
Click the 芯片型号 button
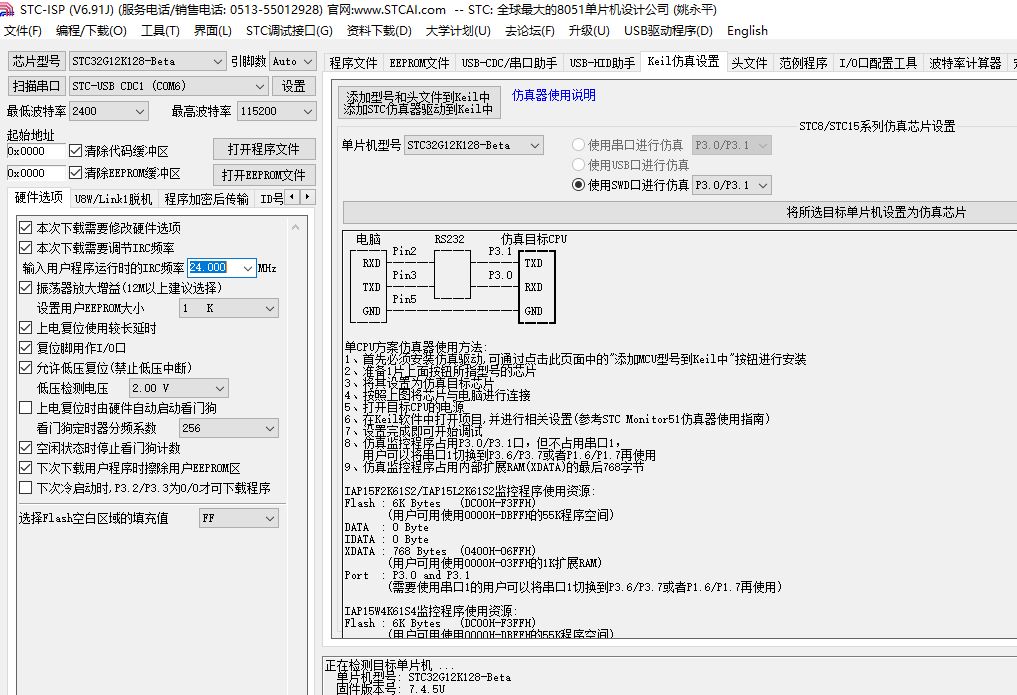coord(36,61)
